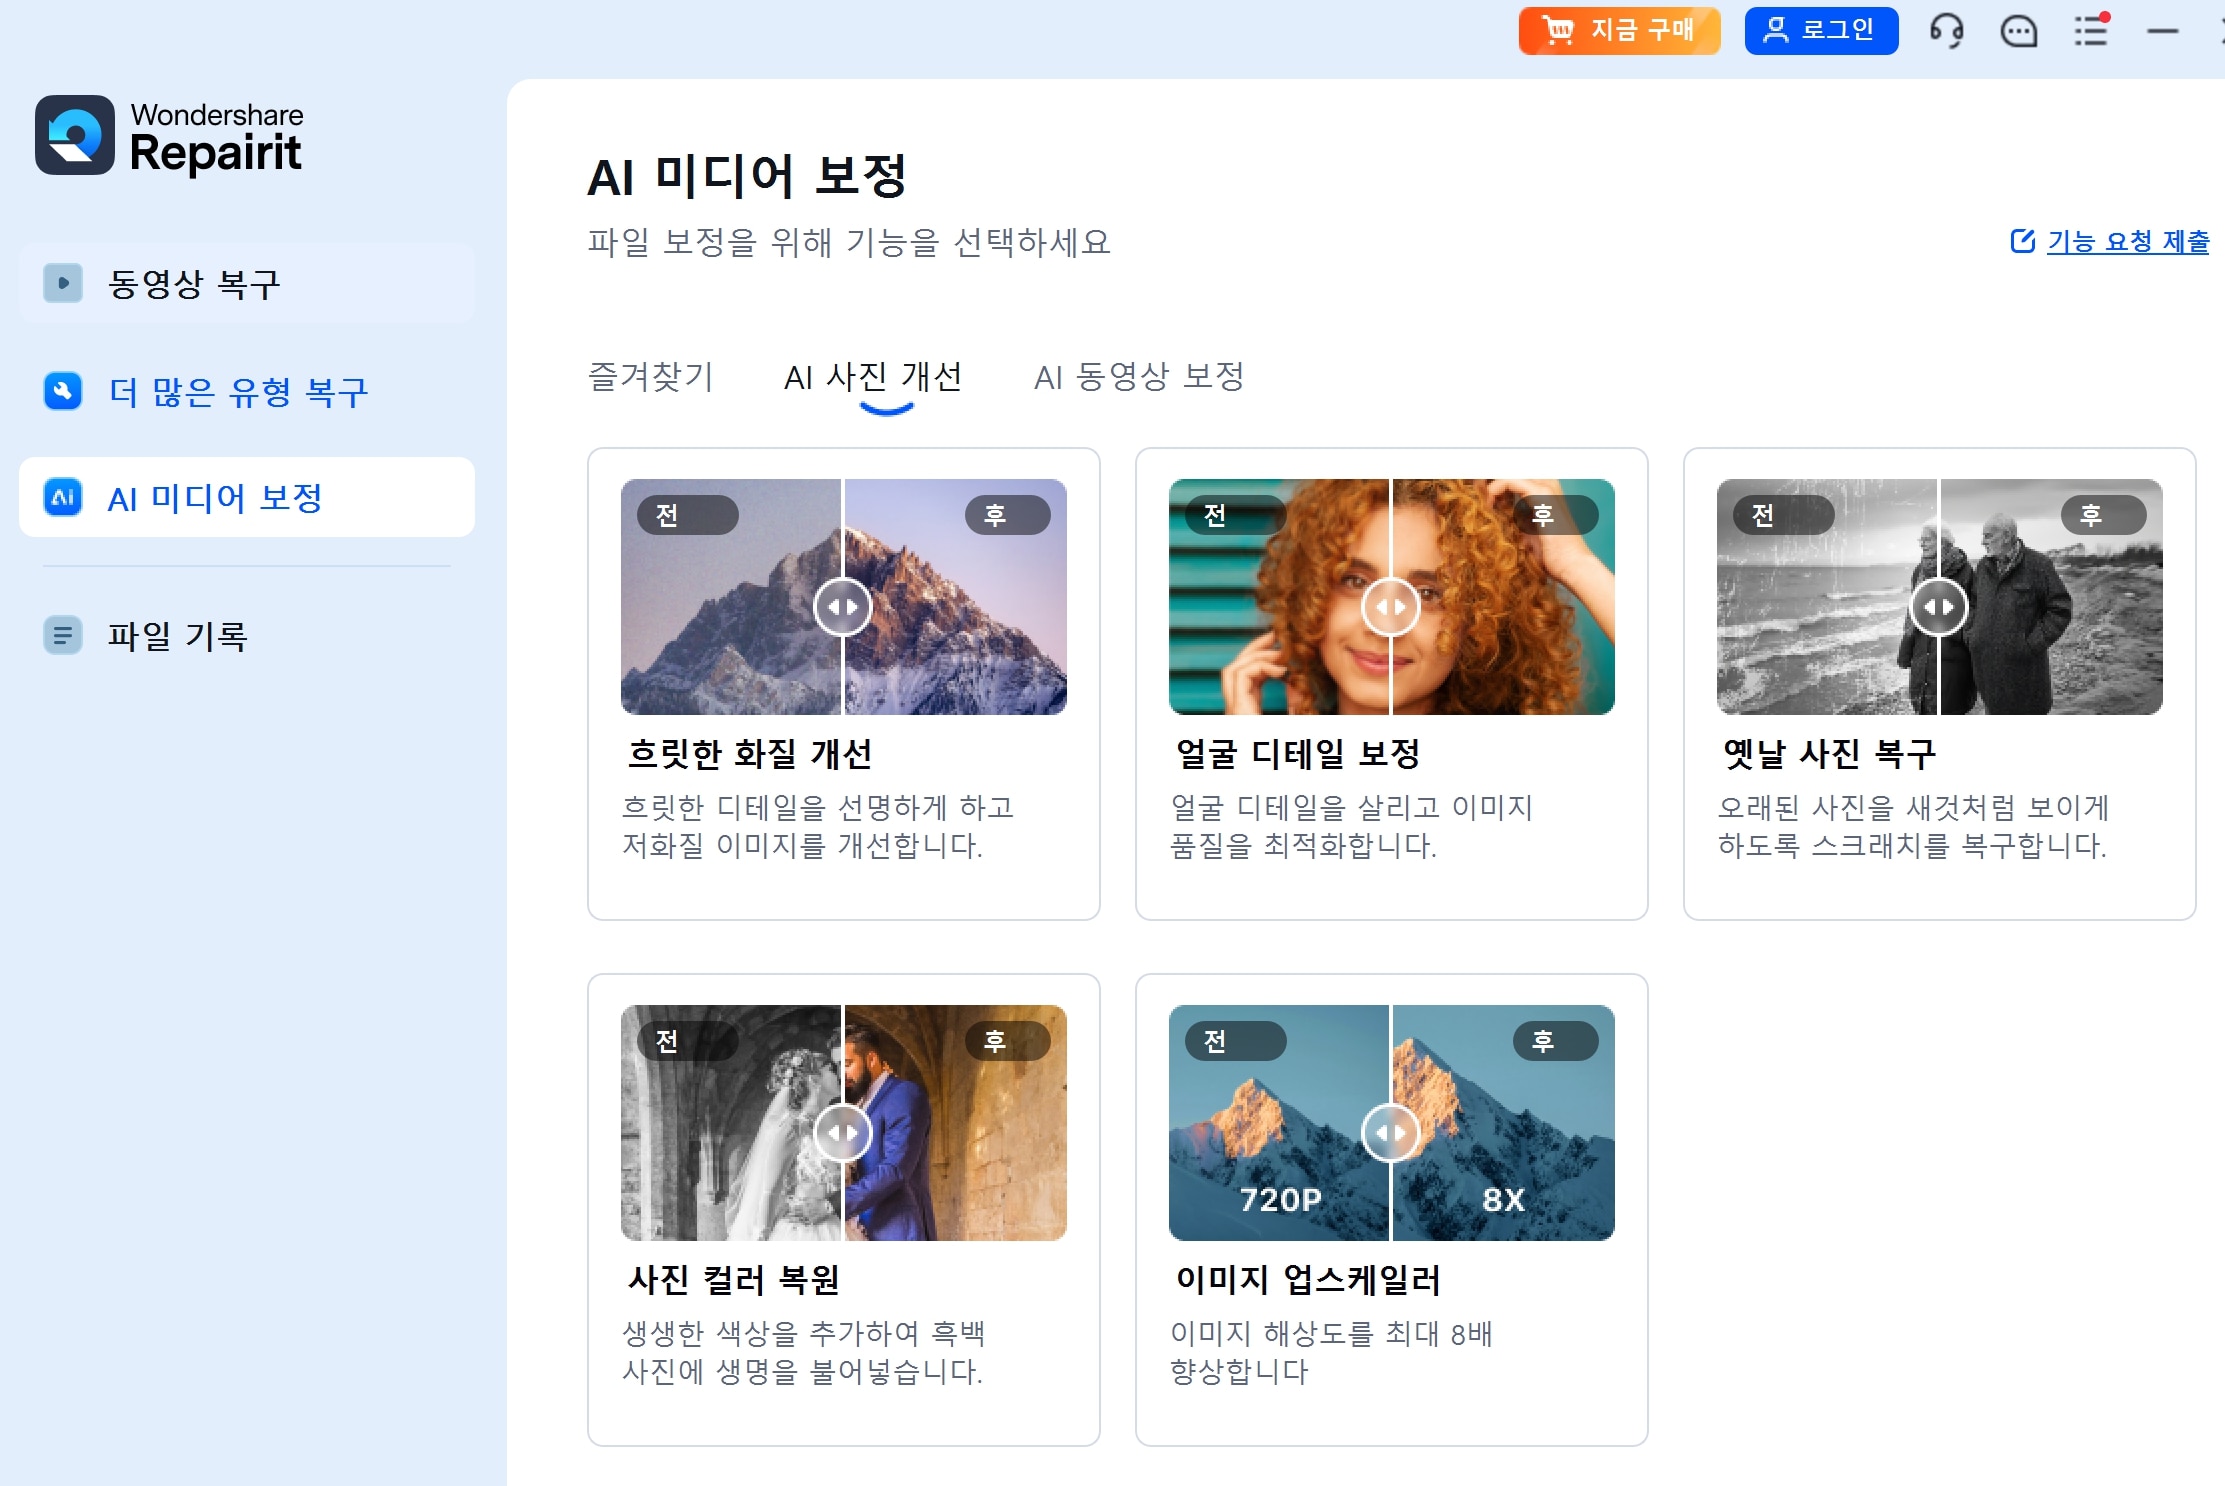
Task: Switch to the 즐겨찾기 favorites tab
Action: [x=651, y=377]
